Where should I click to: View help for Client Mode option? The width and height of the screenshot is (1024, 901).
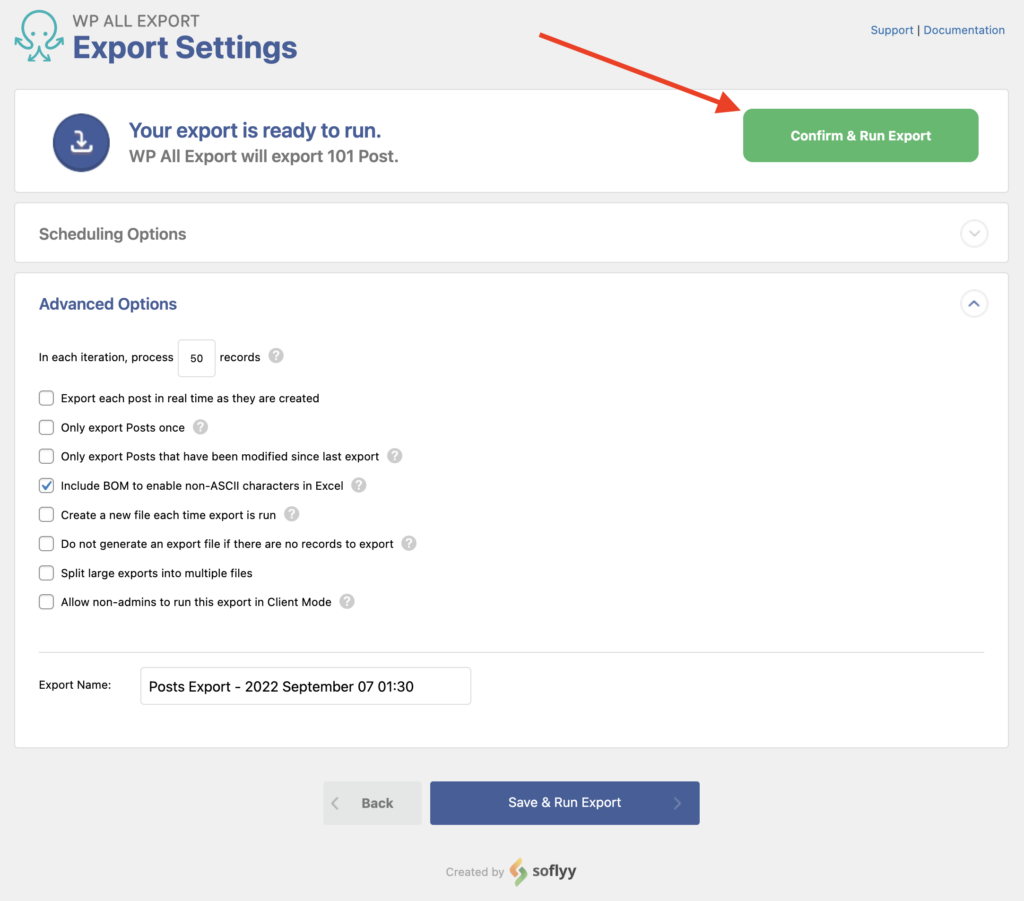click(x=346, y=602)
